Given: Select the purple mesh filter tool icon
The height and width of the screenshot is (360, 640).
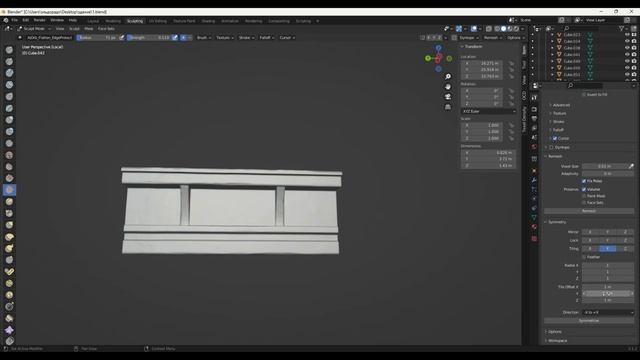Looking at the screenshot, I should pyautogui.click(x=9, y=330).
